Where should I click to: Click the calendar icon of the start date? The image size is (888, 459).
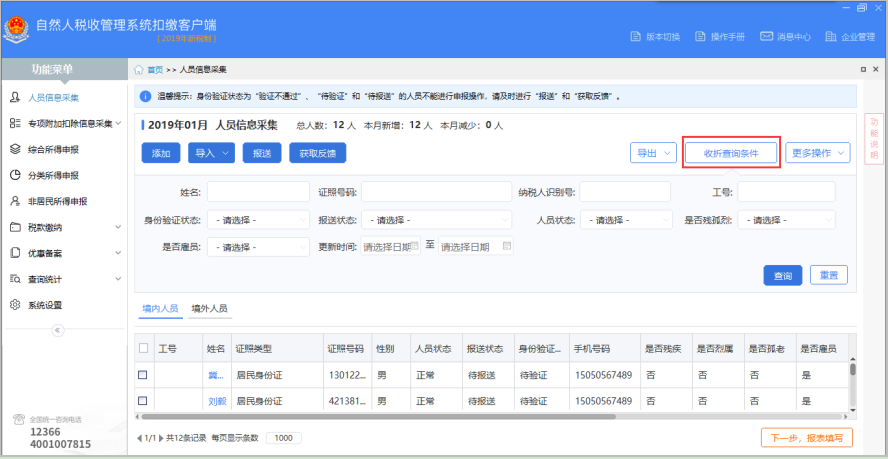click(414, 246)
